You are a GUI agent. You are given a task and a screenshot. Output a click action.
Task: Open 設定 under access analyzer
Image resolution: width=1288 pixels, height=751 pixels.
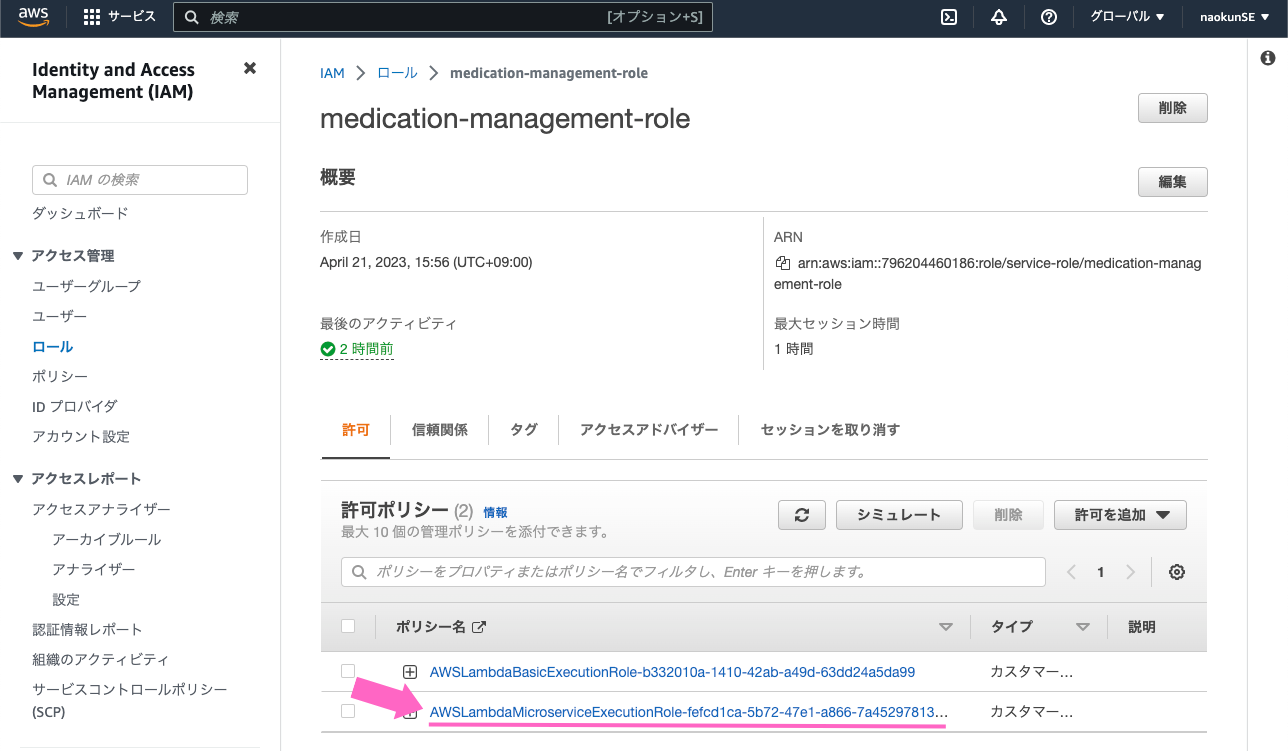(x=66, y=600)
